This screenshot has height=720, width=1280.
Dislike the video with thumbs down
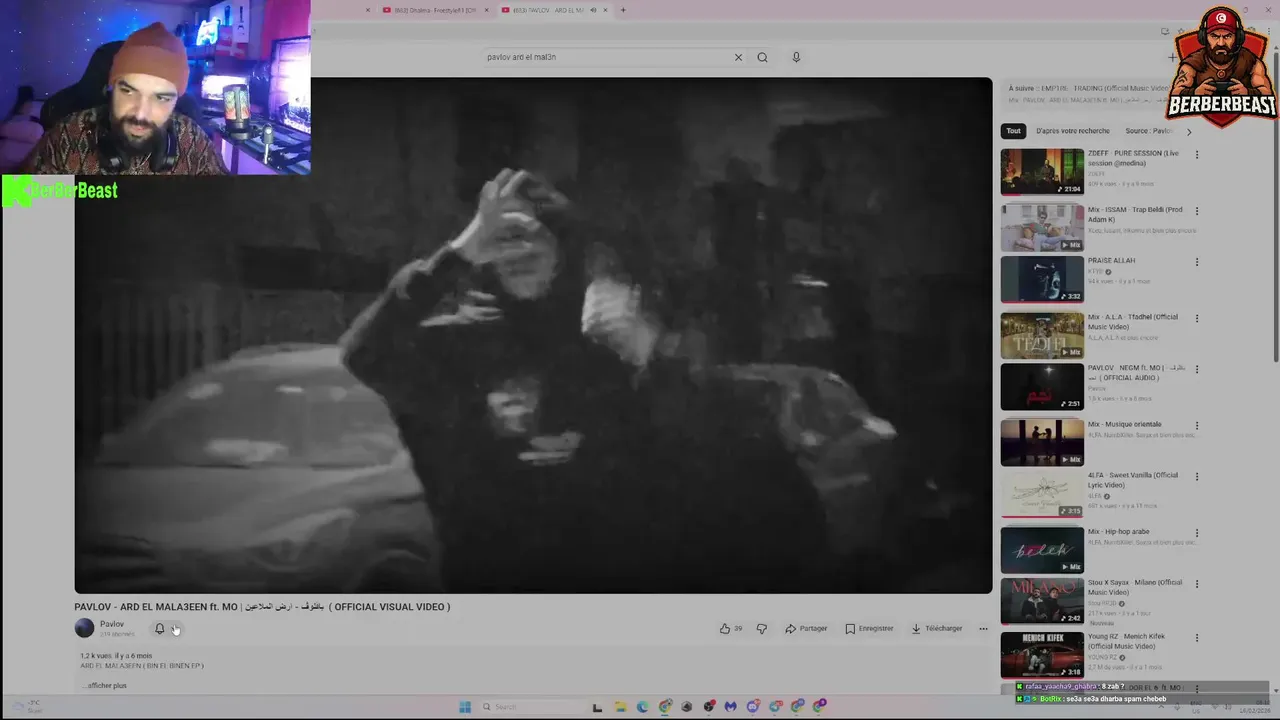762,628
